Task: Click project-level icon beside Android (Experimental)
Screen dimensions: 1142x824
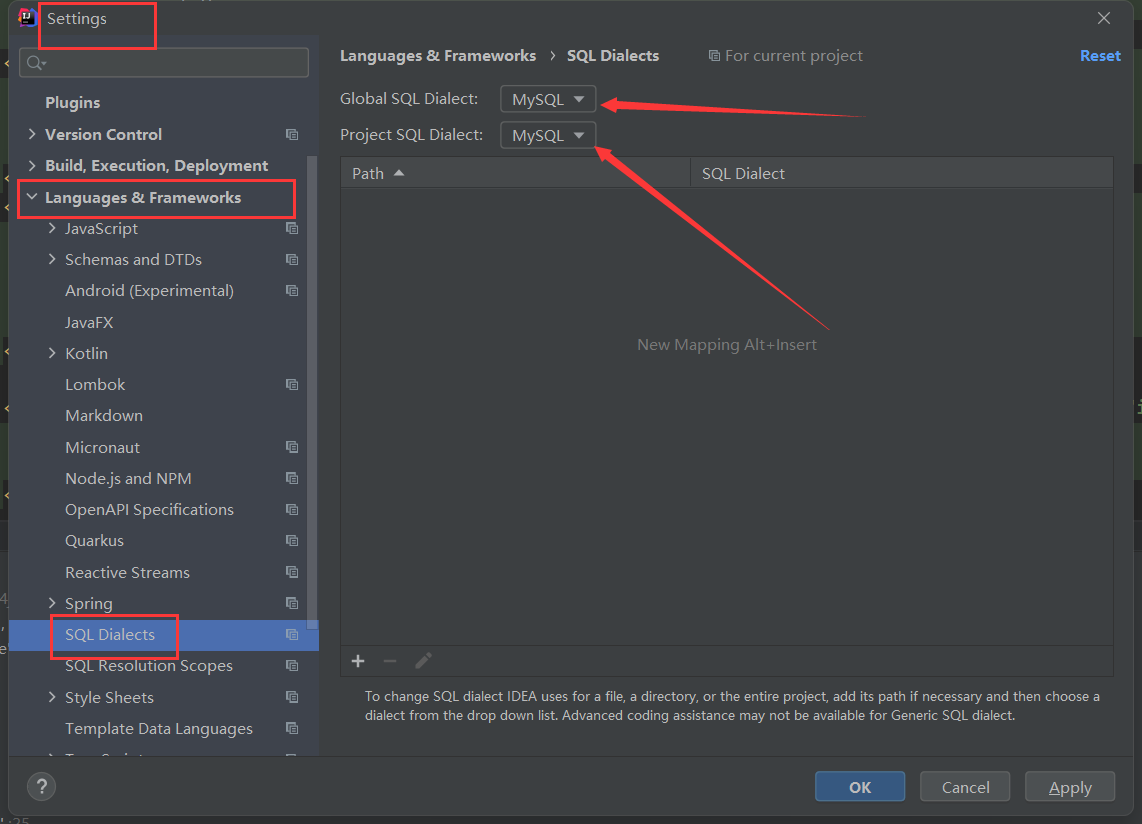Action: coord(292,291)
